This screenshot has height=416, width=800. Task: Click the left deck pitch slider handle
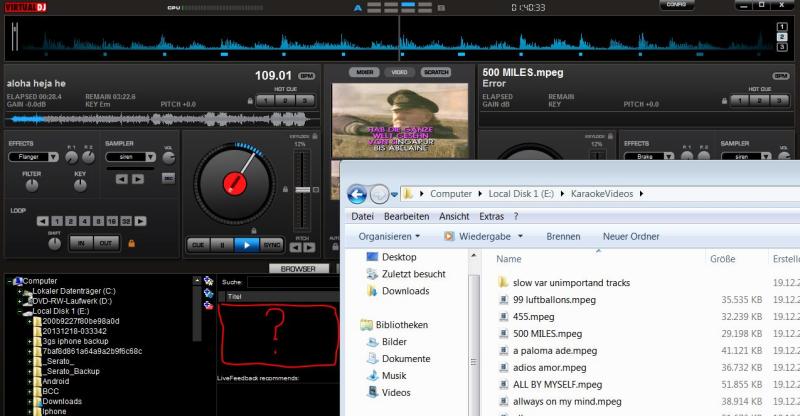pyautogui.click(x=301, y=187)
